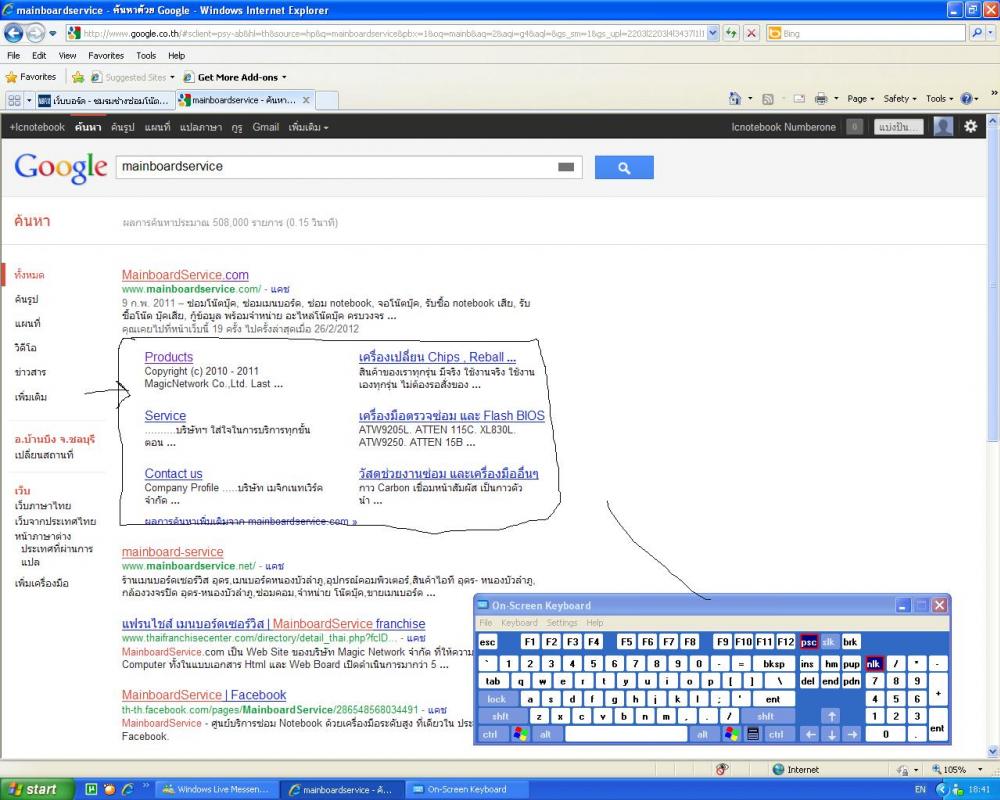Open Gmail in the Google top bar
This screenshot has height=800, width=1000.
265,127
